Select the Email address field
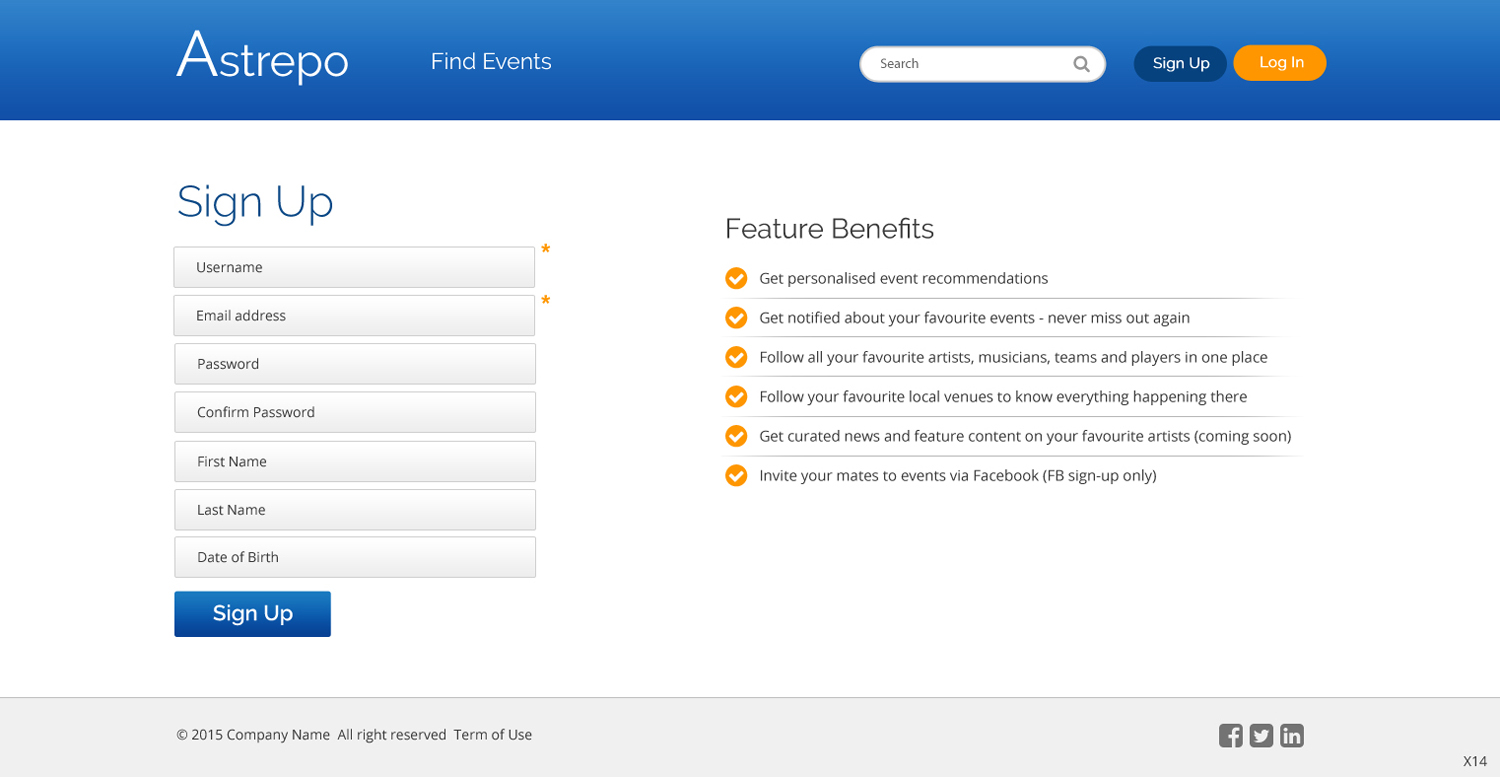The image size is (1500, 777). click(354, 316)
